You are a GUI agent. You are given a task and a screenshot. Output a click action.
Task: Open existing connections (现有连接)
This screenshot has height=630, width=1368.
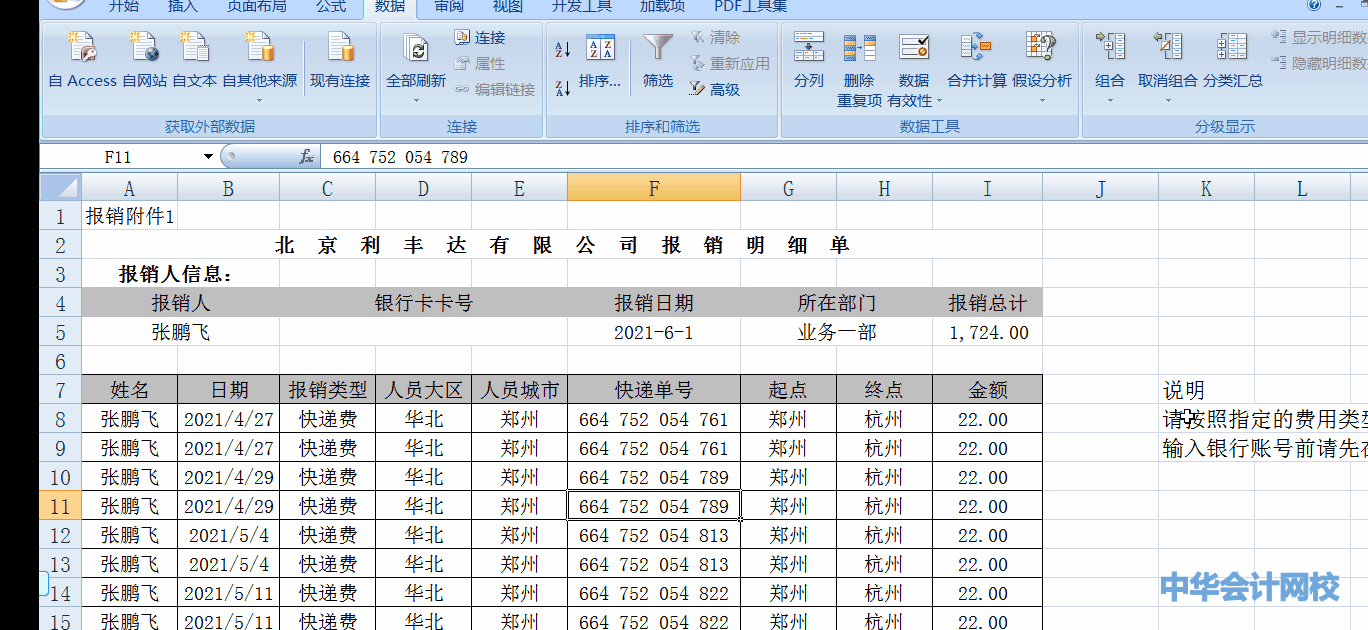pyautogui.click(x=340, y=60)
